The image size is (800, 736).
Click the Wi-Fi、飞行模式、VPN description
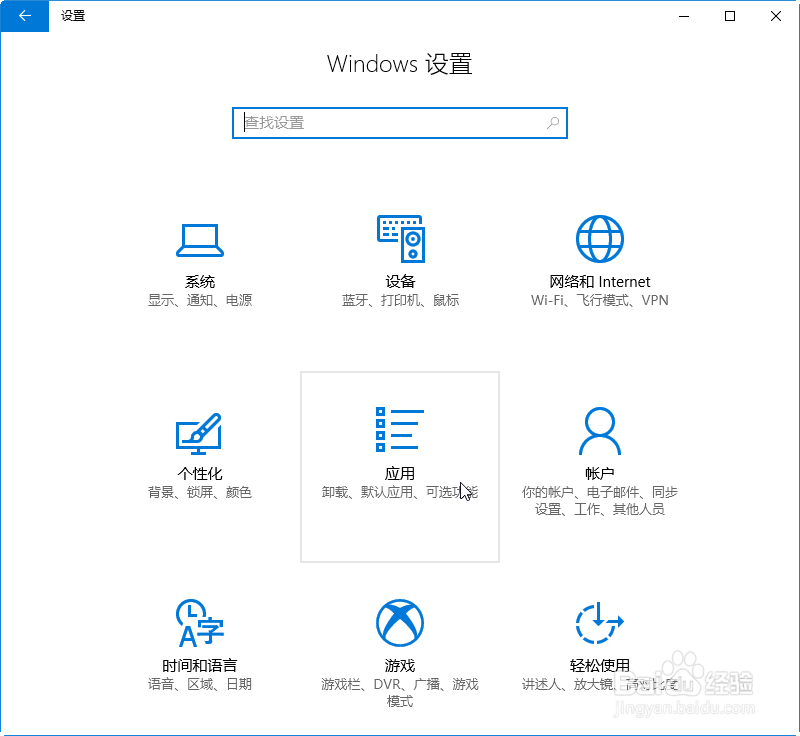tap(599, 300)
